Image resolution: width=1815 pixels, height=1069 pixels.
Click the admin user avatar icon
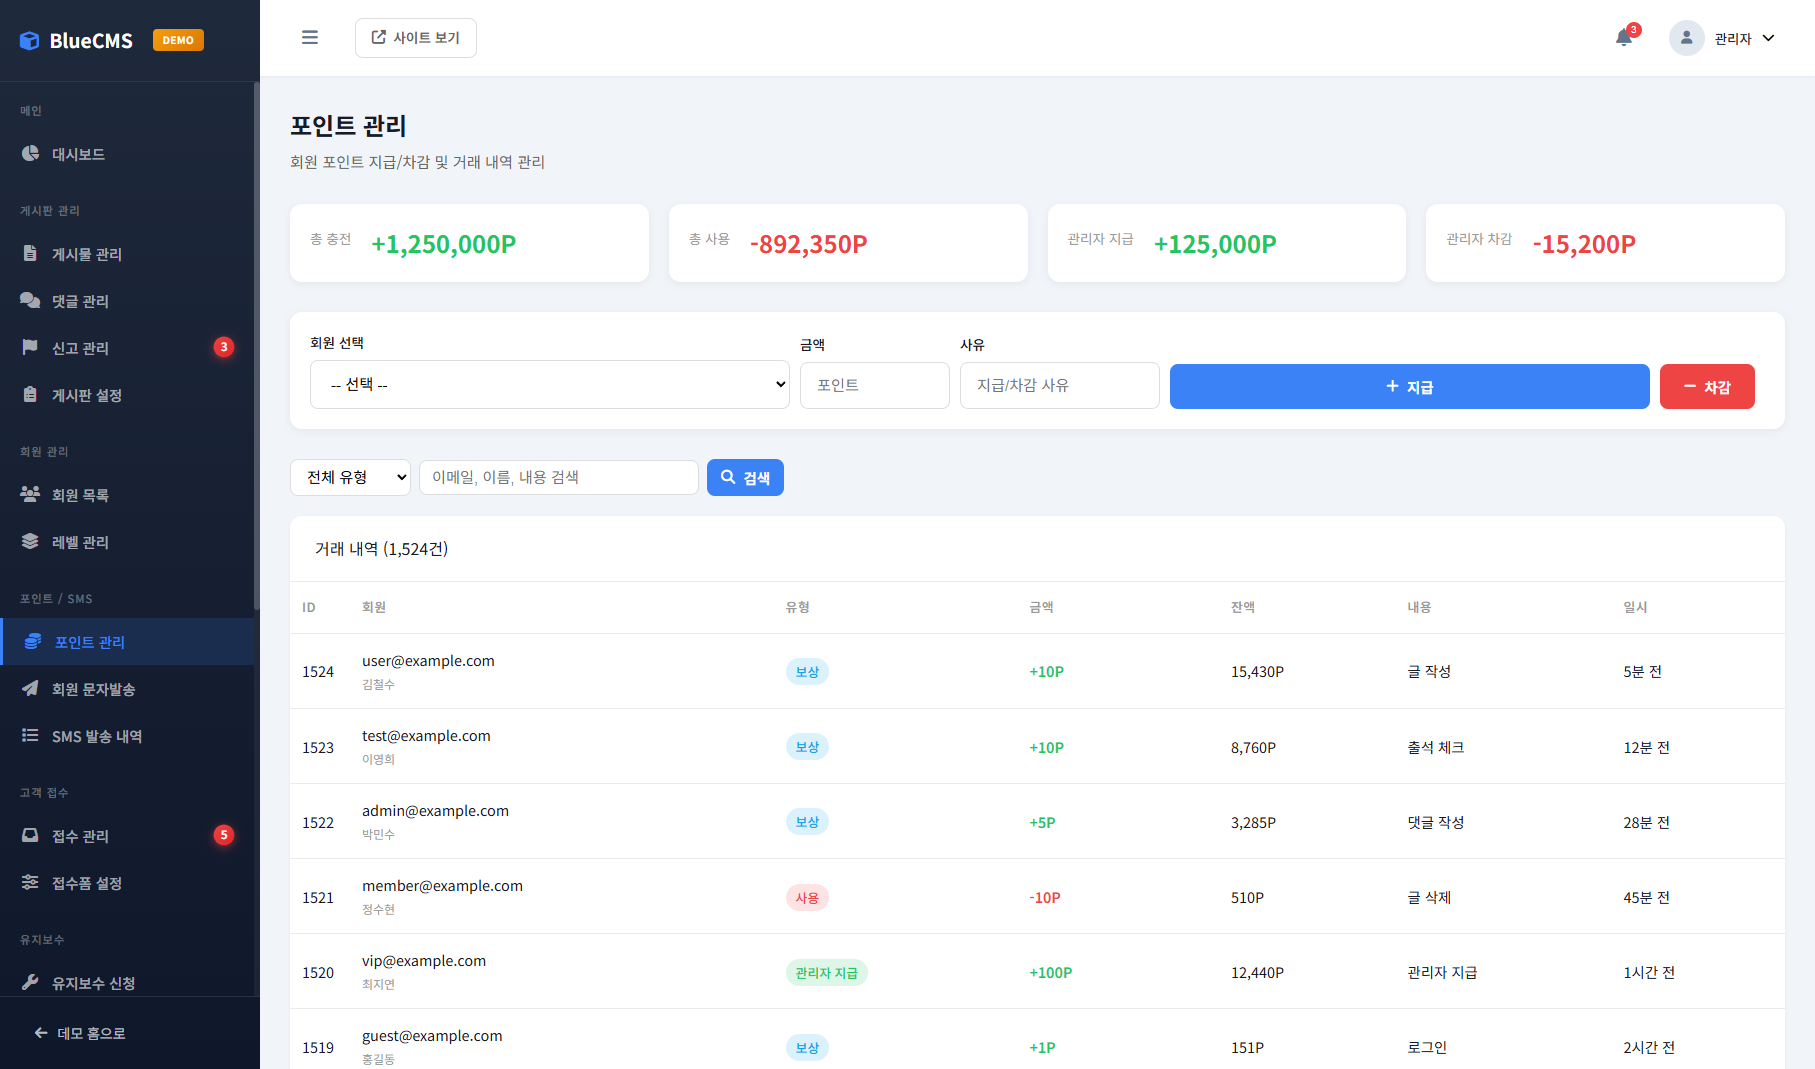point(1686,38)
